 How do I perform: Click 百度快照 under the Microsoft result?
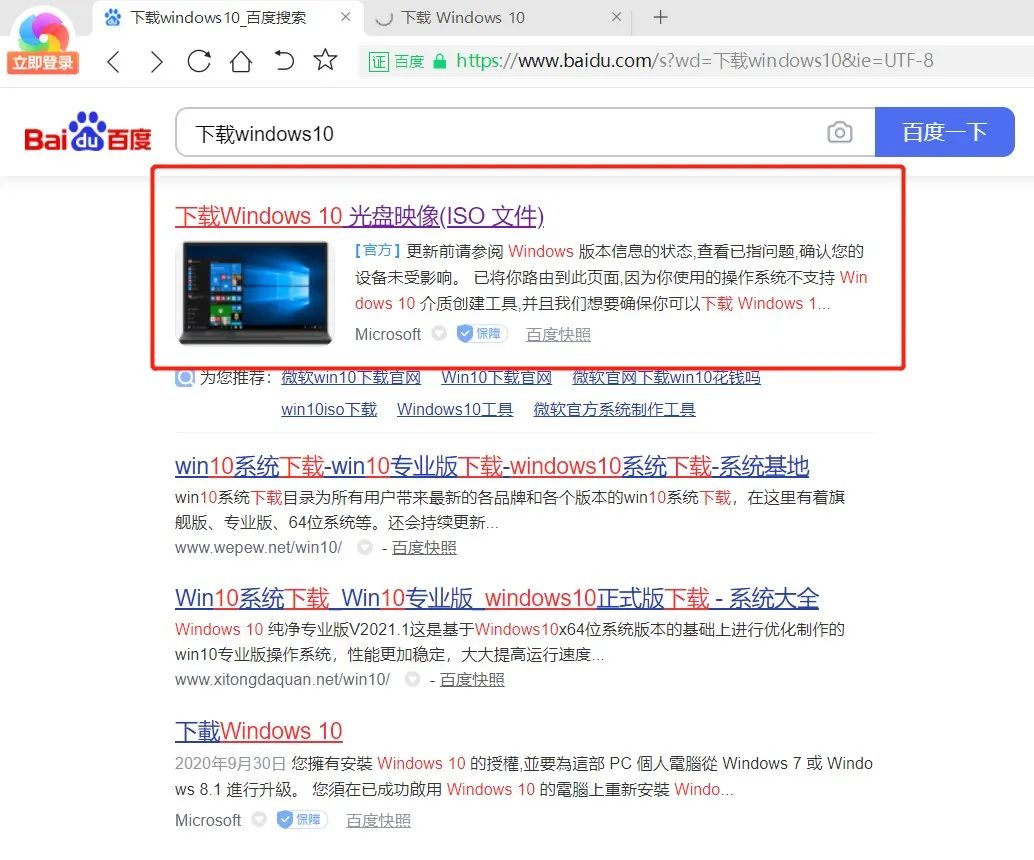(x=557, y=334)
